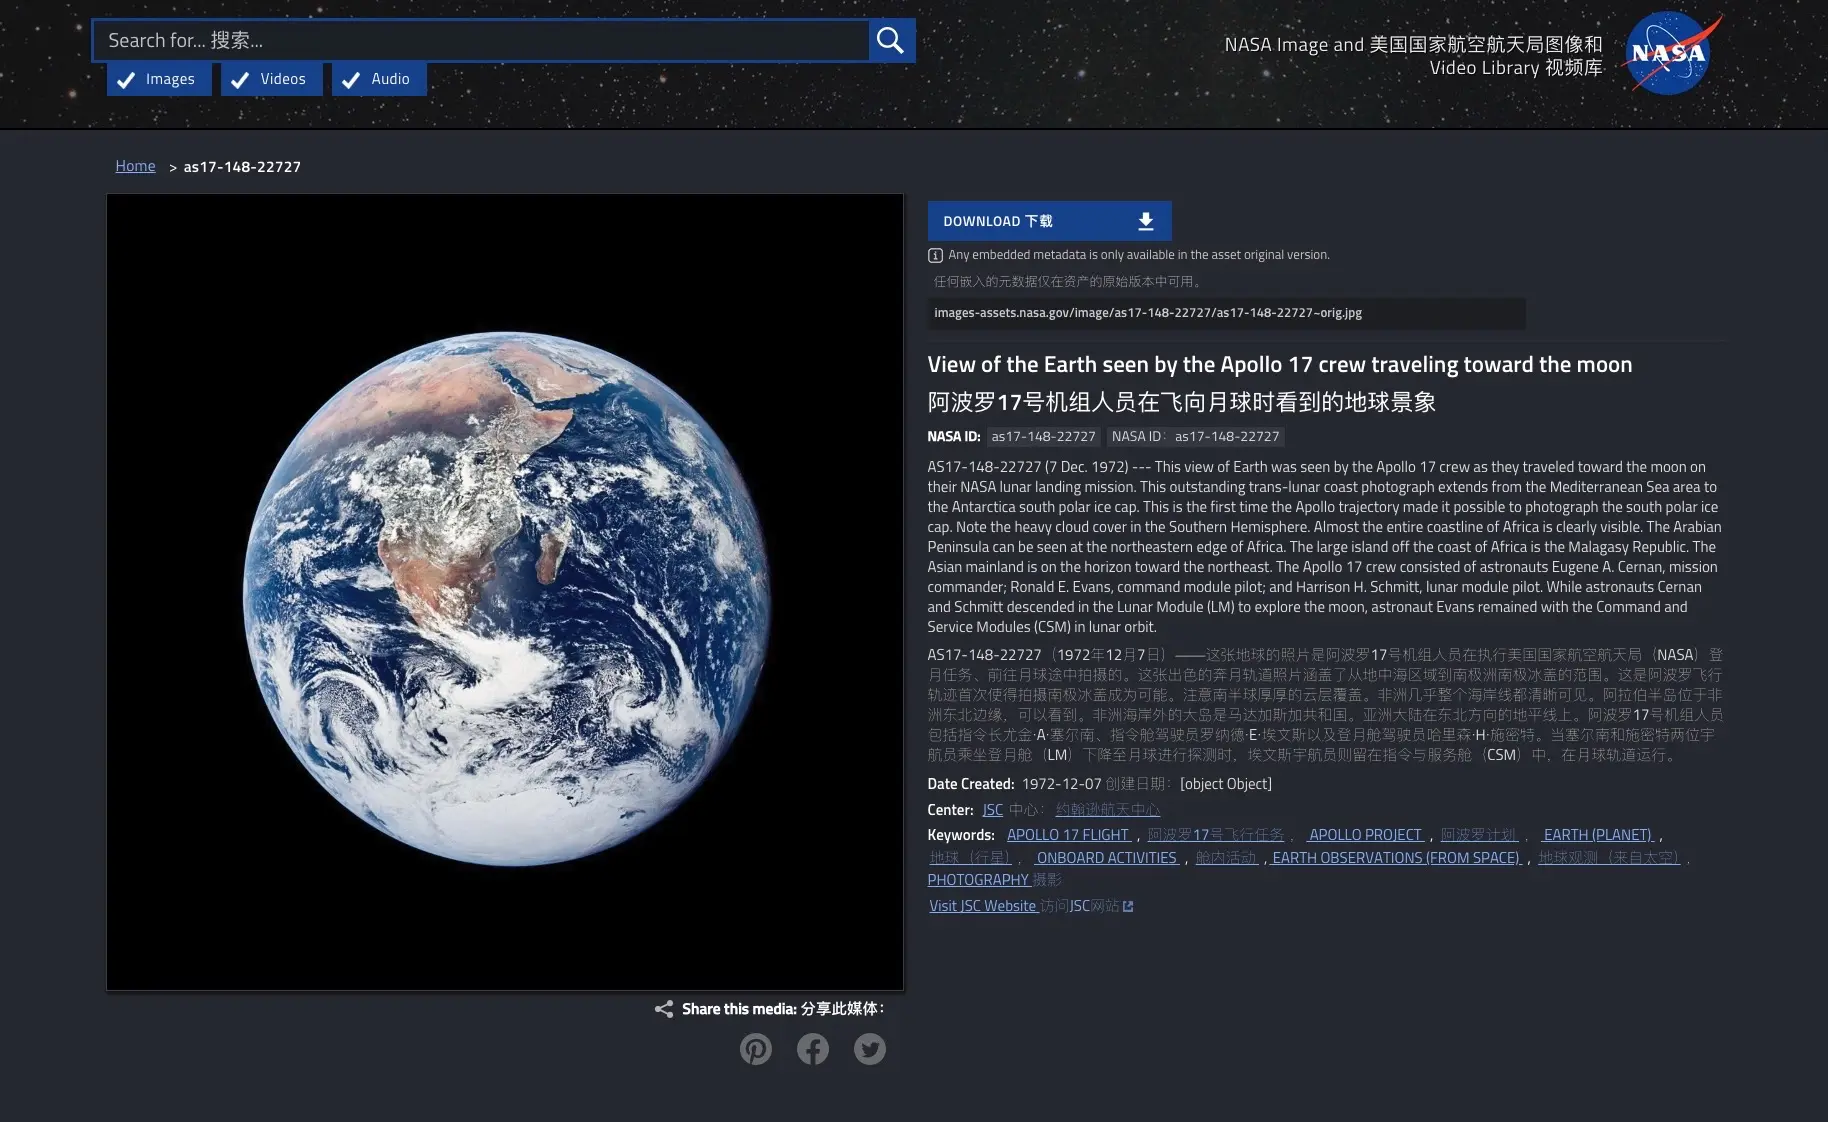Focus the Search for... input field
Image resolution: width=1828 pixels, height=1122 pixels.
[x=481, y=41]
